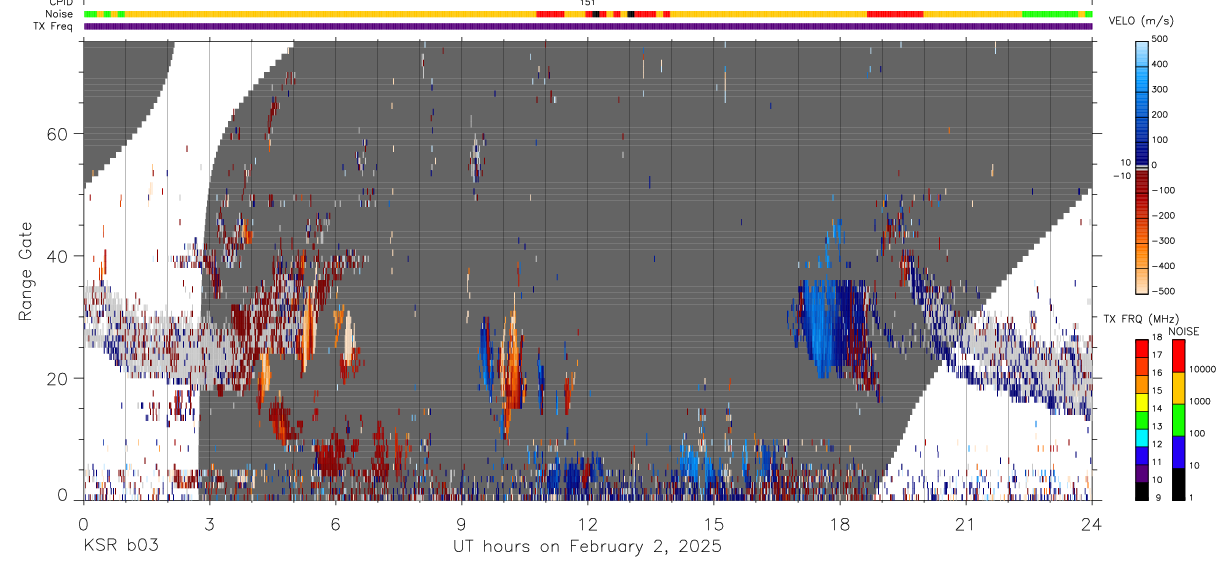
Task: Pick the light blue top of the velocity colorbar
Action: coord(1141,52)
